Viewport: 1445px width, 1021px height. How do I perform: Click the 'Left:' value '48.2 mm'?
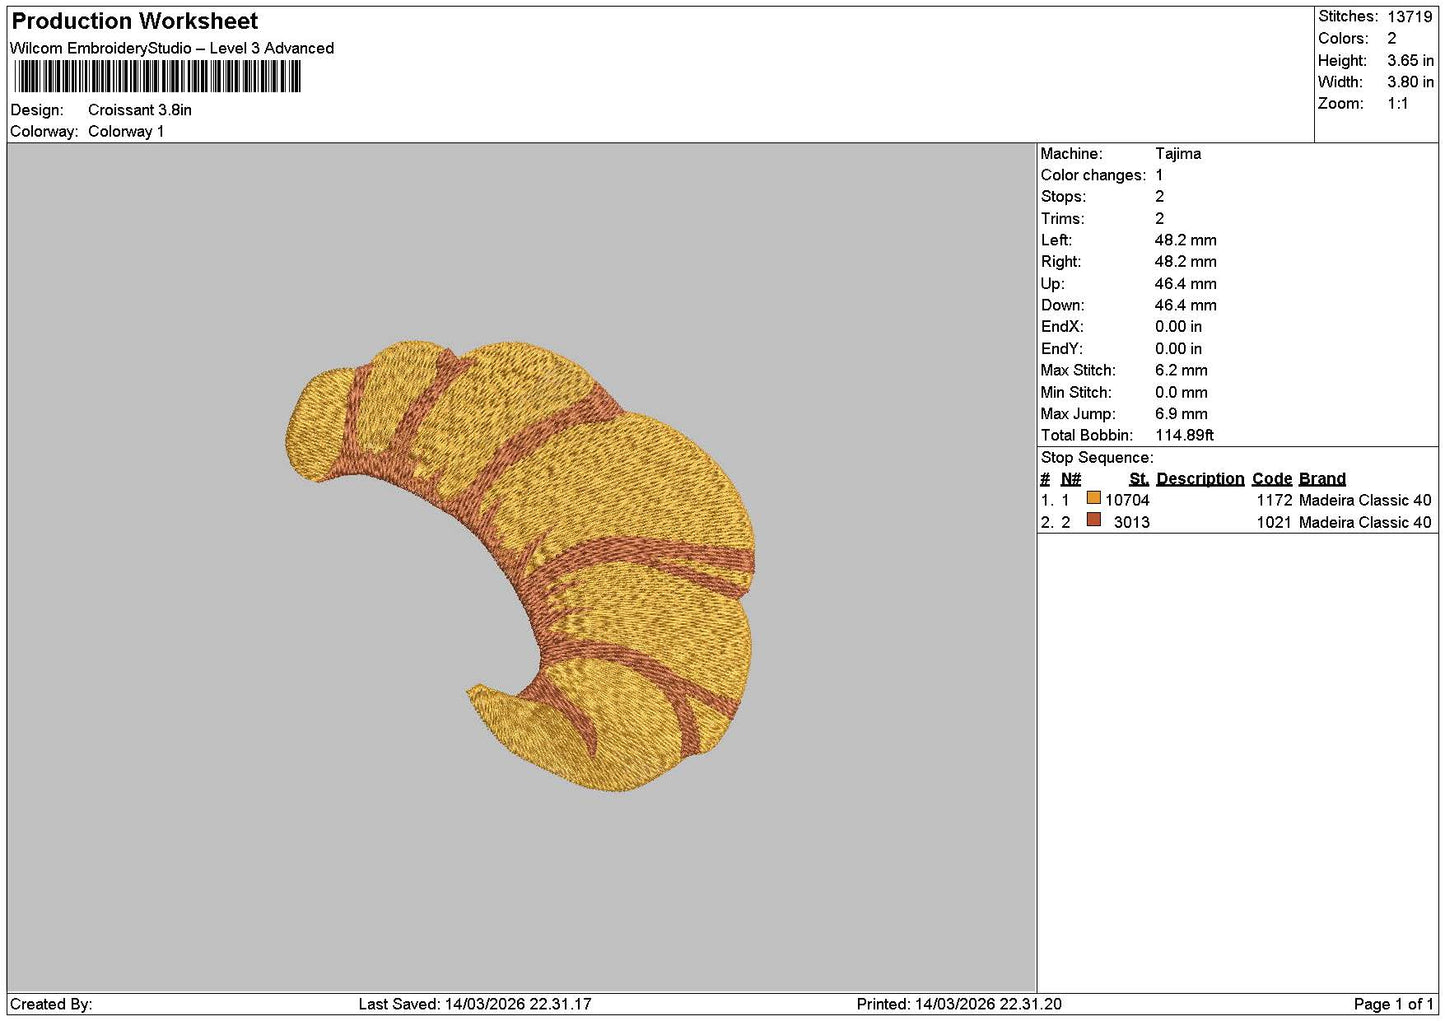coord(1186,240)
